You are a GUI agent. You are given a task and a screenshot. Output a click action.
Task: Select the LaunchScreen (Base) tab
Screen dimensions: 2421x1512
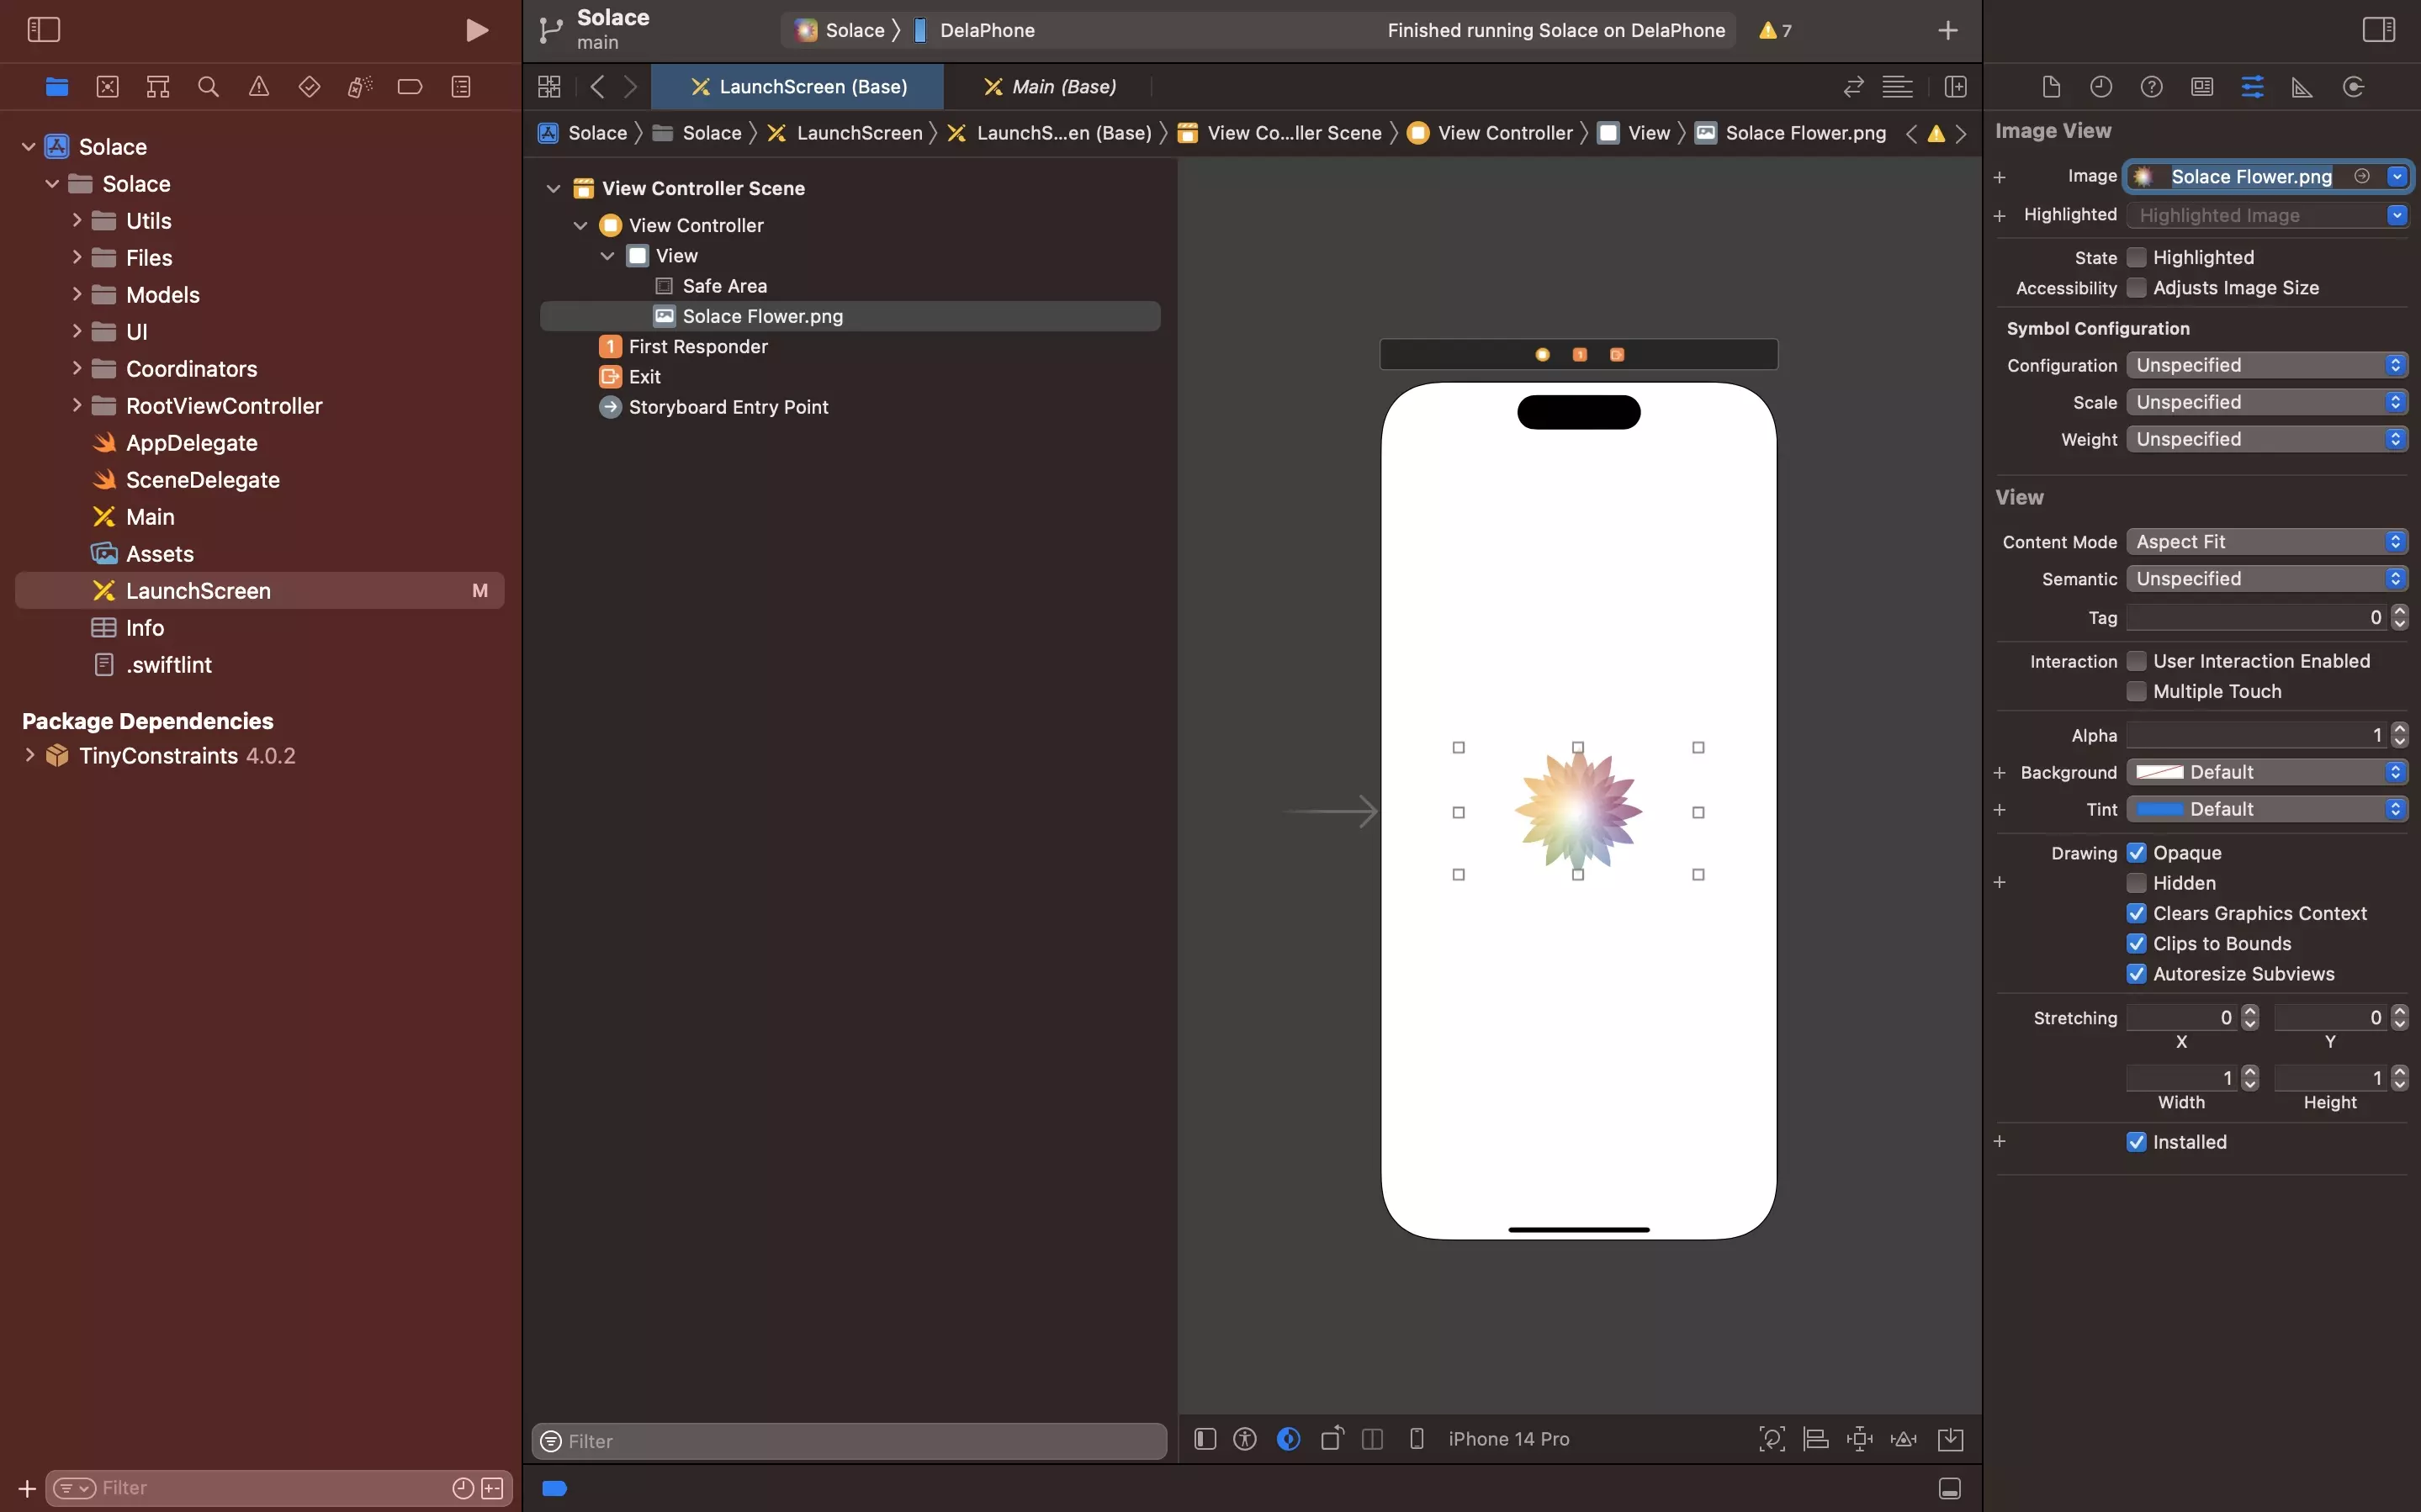(798, 87)
